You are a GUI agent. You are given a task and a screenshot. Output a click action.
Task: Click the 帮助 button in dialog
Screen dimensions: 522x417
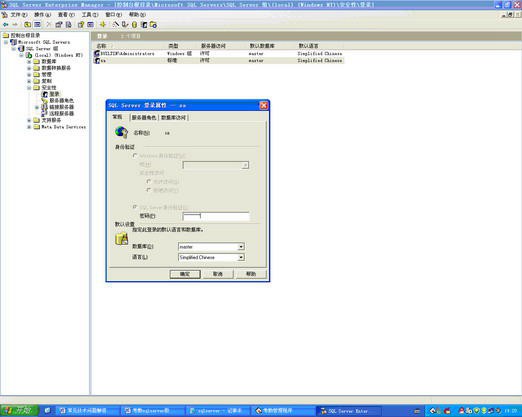(251, 274)
